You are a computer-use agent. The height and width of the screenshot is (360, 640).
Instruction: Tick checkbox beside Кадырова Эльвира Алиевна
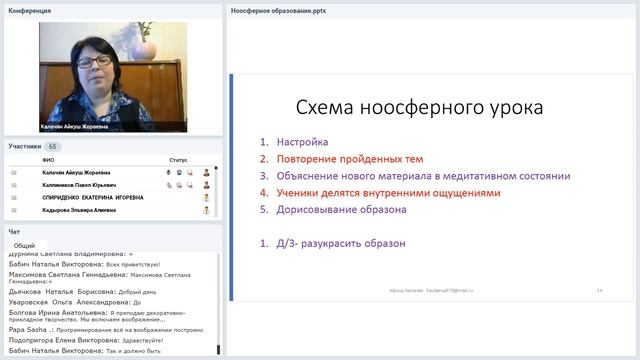click(x=14, y=210)
